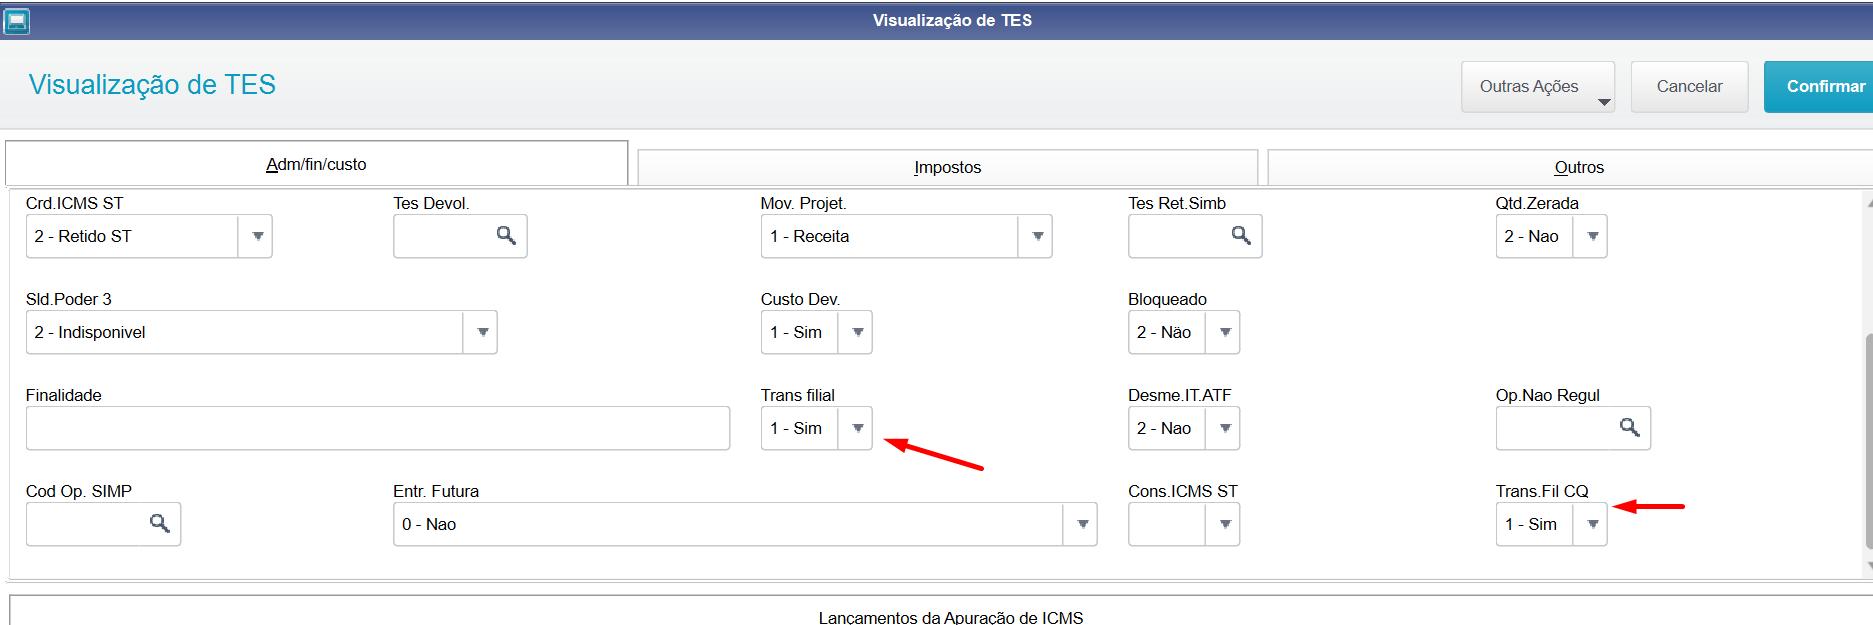The width and height of the screenshot is (1873, 625).
Task: Open search lookup for Tes Devol.
Action: tap(506, 235)
